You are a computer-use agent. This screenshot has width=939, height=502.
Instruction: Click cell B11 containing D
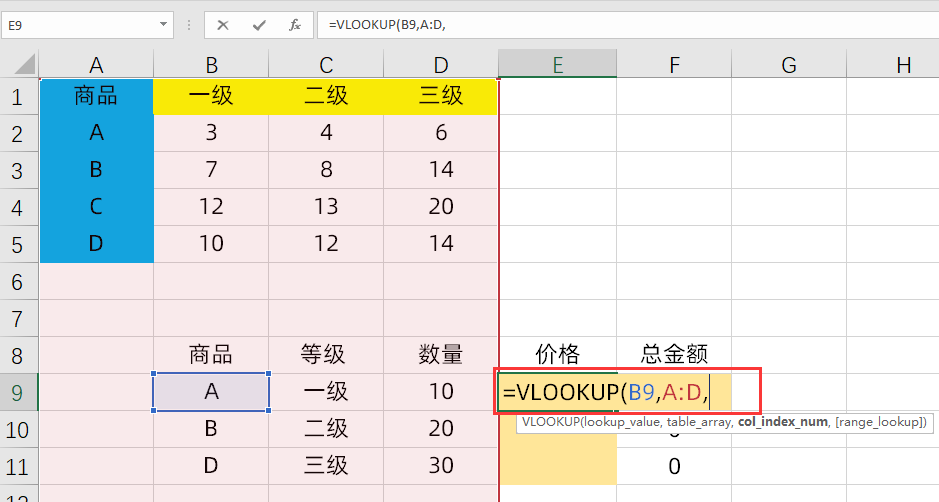point(211,466)
